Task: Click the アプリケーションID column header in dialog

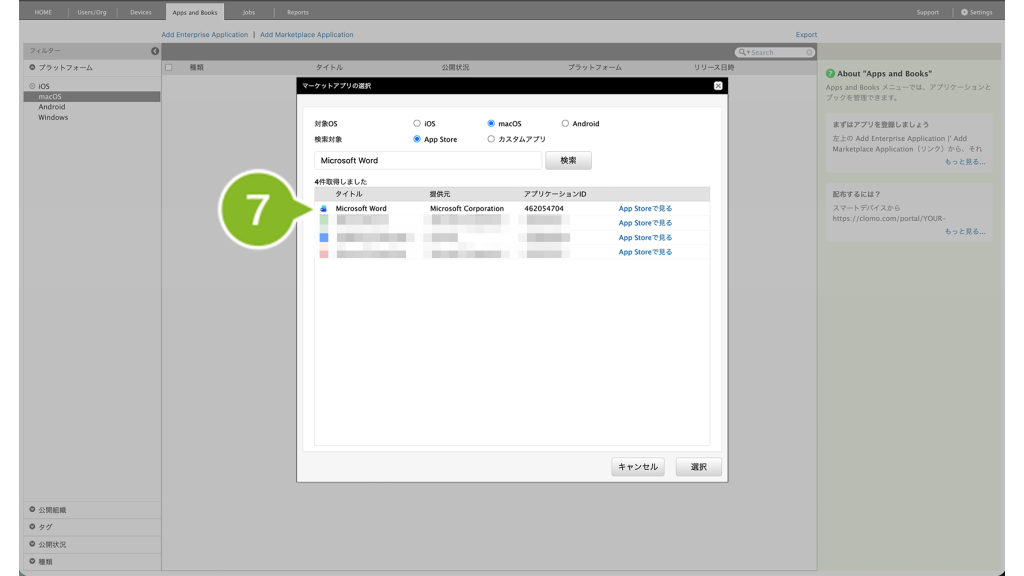Action: (x=555, y=194)
